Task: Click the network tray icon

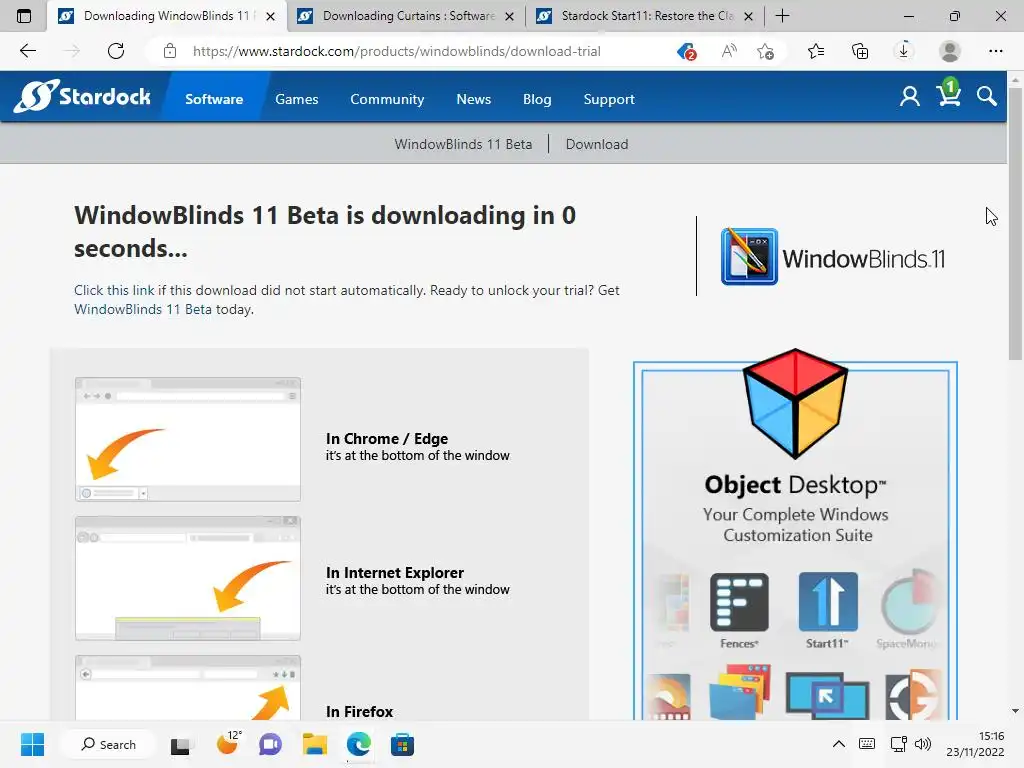Action: 898,744
